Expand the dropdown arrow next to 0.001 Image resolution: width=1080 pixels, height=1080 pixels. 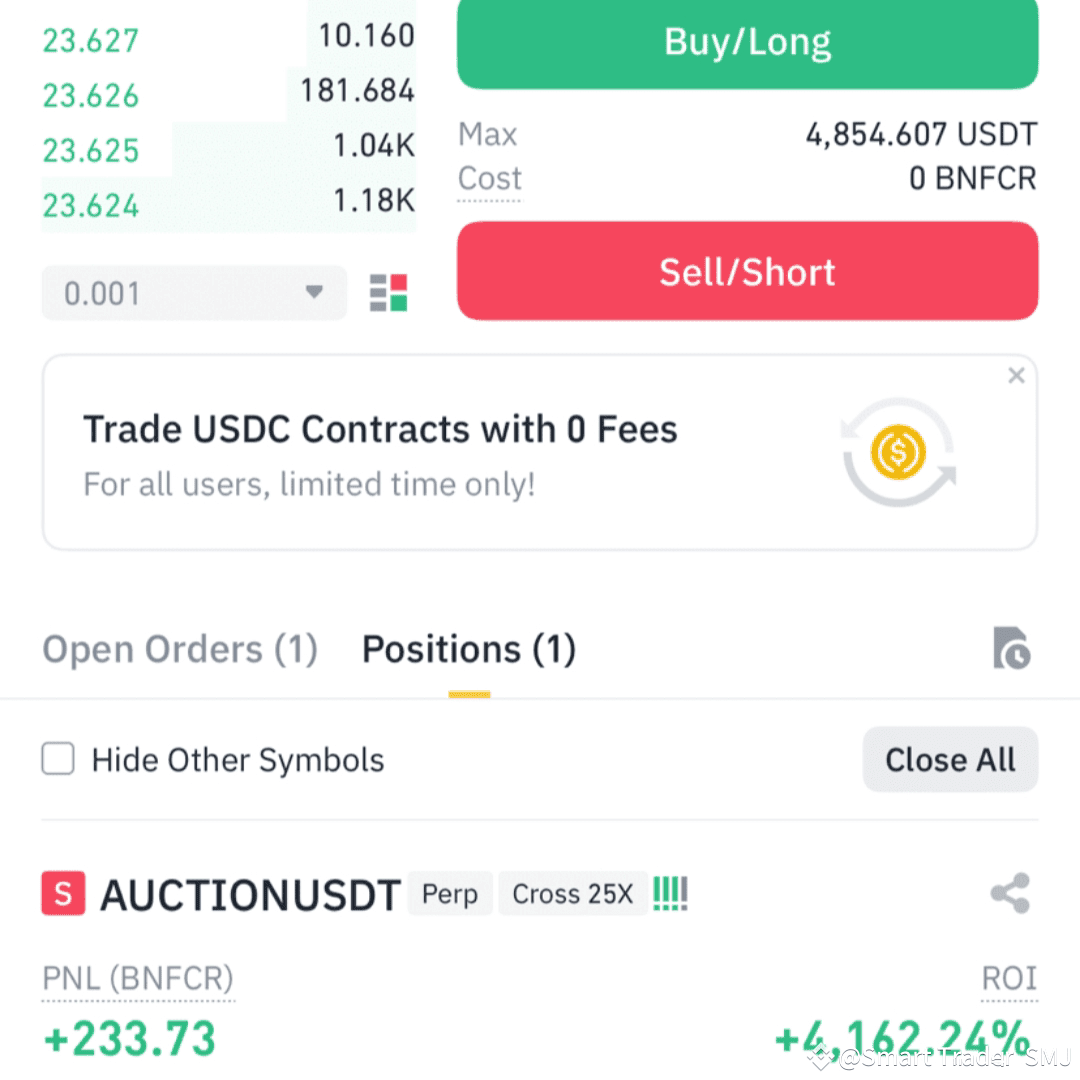(x=314, y=292)
